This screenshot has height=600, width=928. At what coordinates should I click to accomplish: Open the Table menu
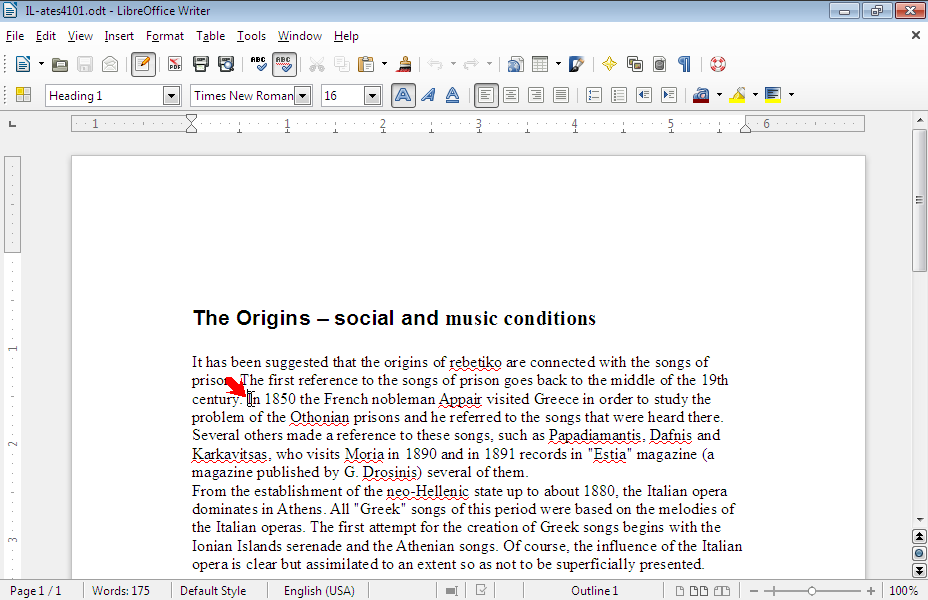click(211, 36)
